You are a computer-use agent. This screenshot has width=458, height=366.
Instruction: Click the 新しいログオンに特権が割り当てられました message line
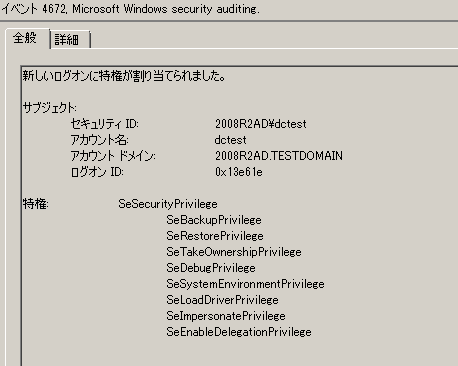[x=124, y=76]
